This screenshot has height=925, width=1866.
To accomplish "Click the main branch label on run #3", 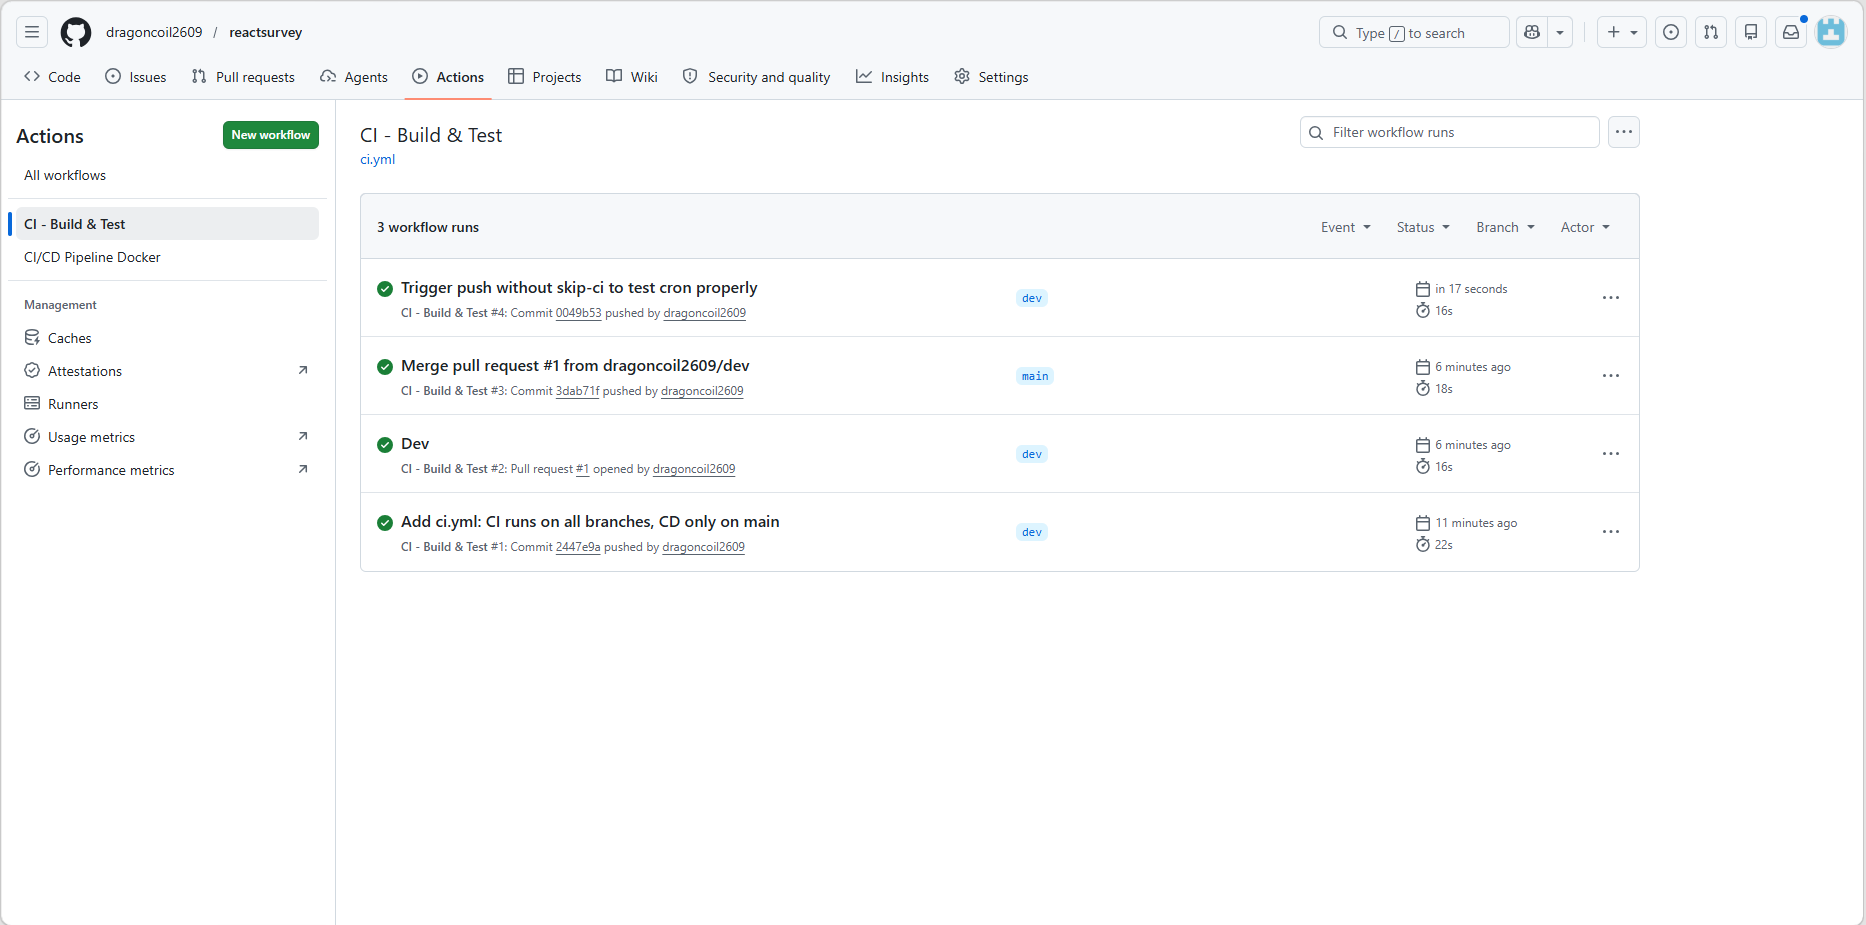I will (1035, 376).
